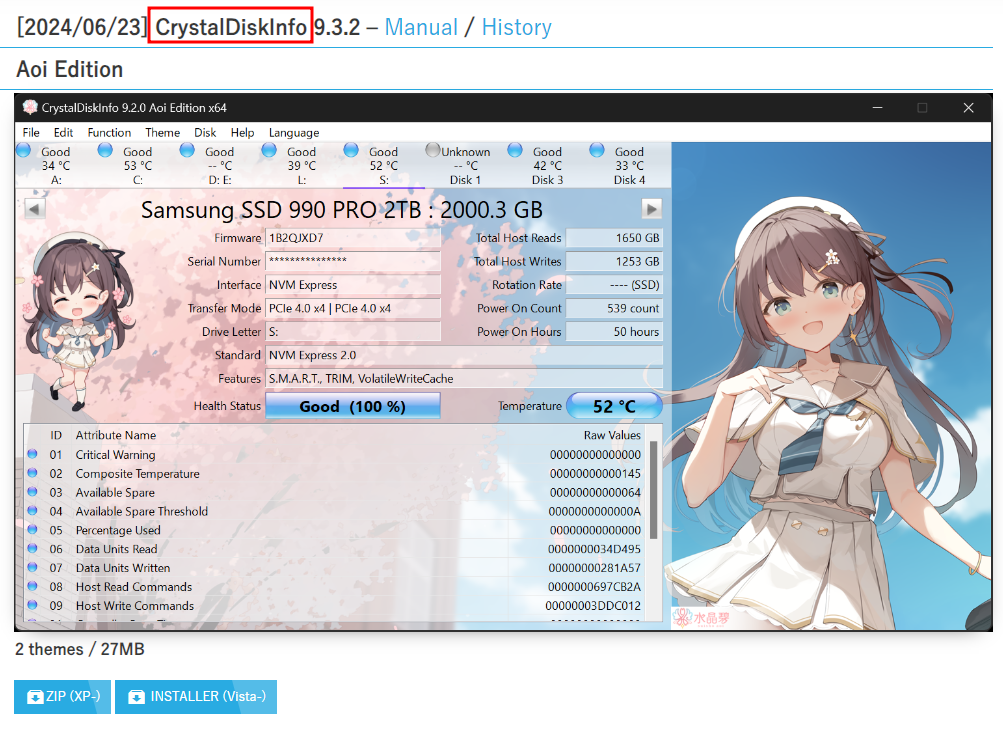This screenshot has width=1003, height=736.
Task: Click the 52 °C temperature button
Action: (x=614, y=406)
